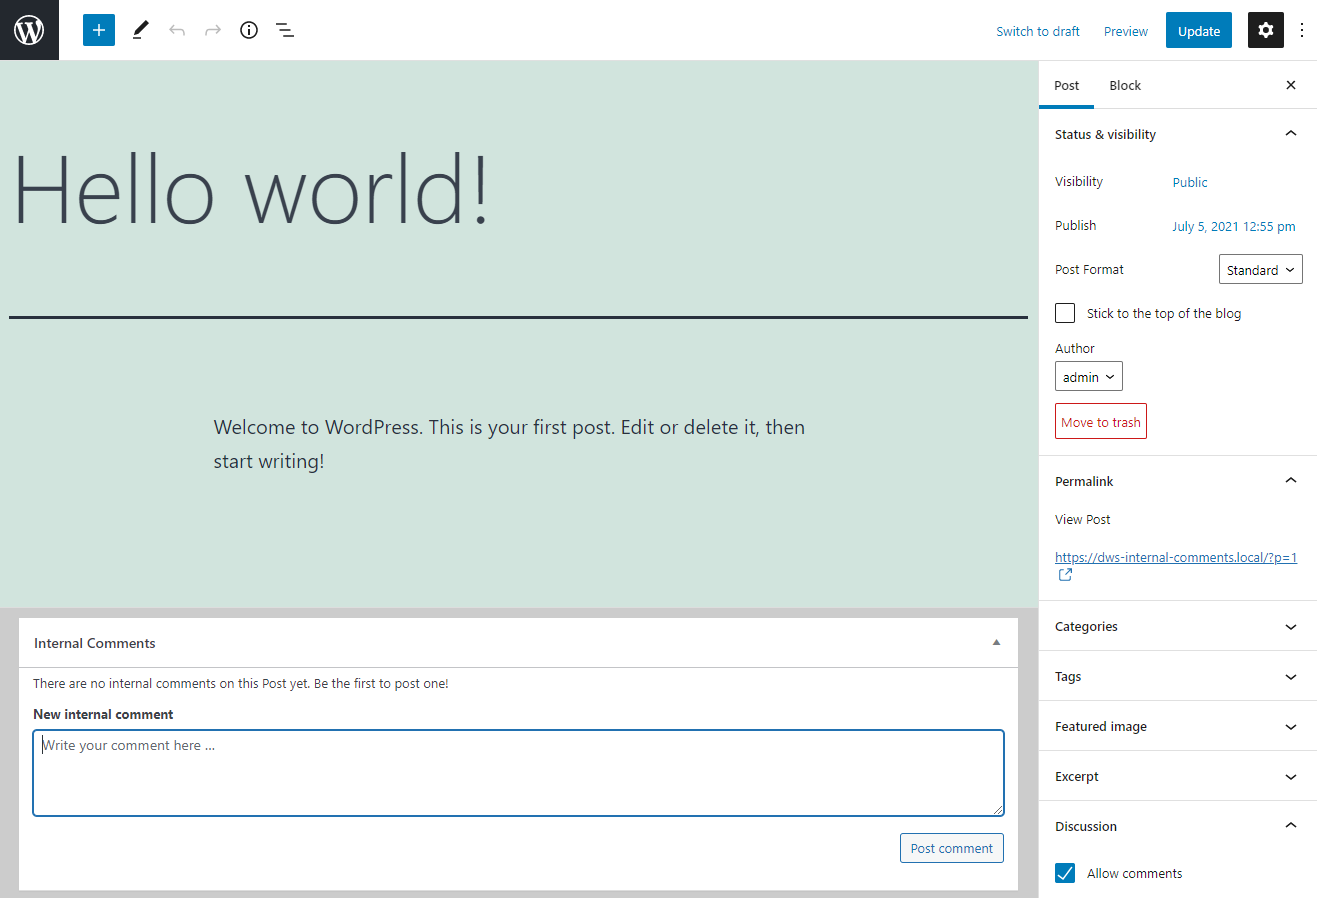The image size is (1317, 898).
Task: Enable Stick to the top of the blog
Action: (1065, 313)
